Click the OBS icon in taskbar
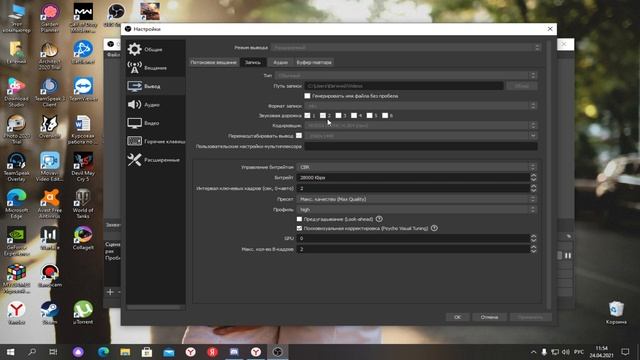The width and height of the screenshot is (640, 360). 278,352
